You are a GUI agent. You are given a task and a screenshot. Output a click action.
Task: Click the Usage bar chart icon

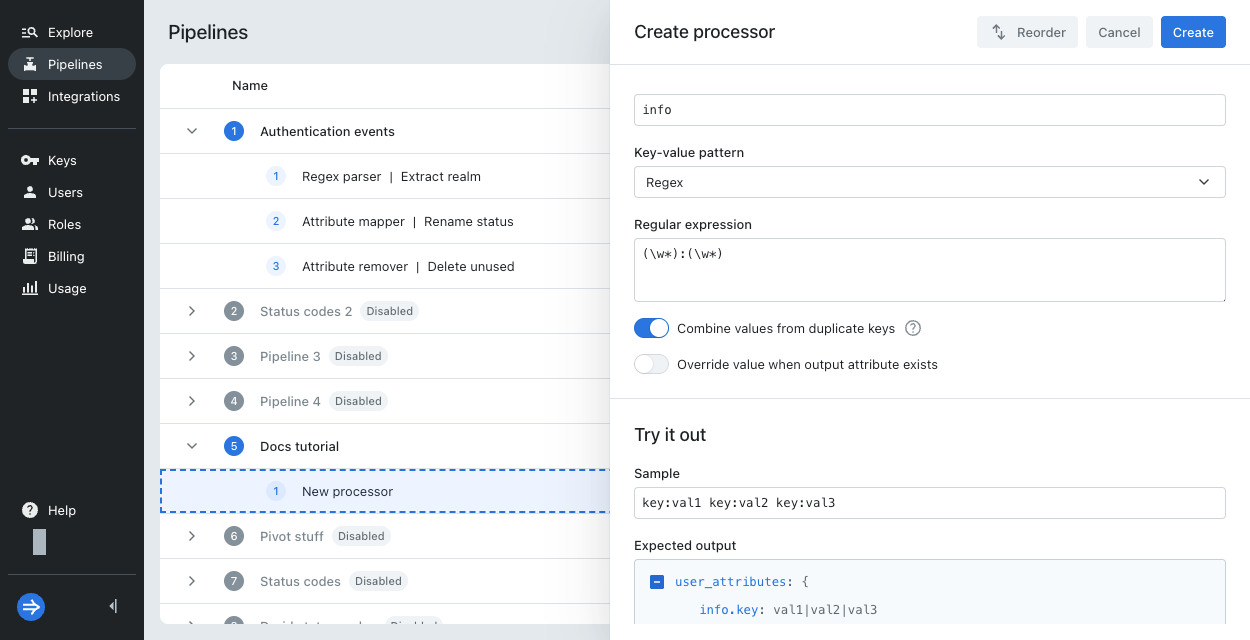(x=30, y=289)
